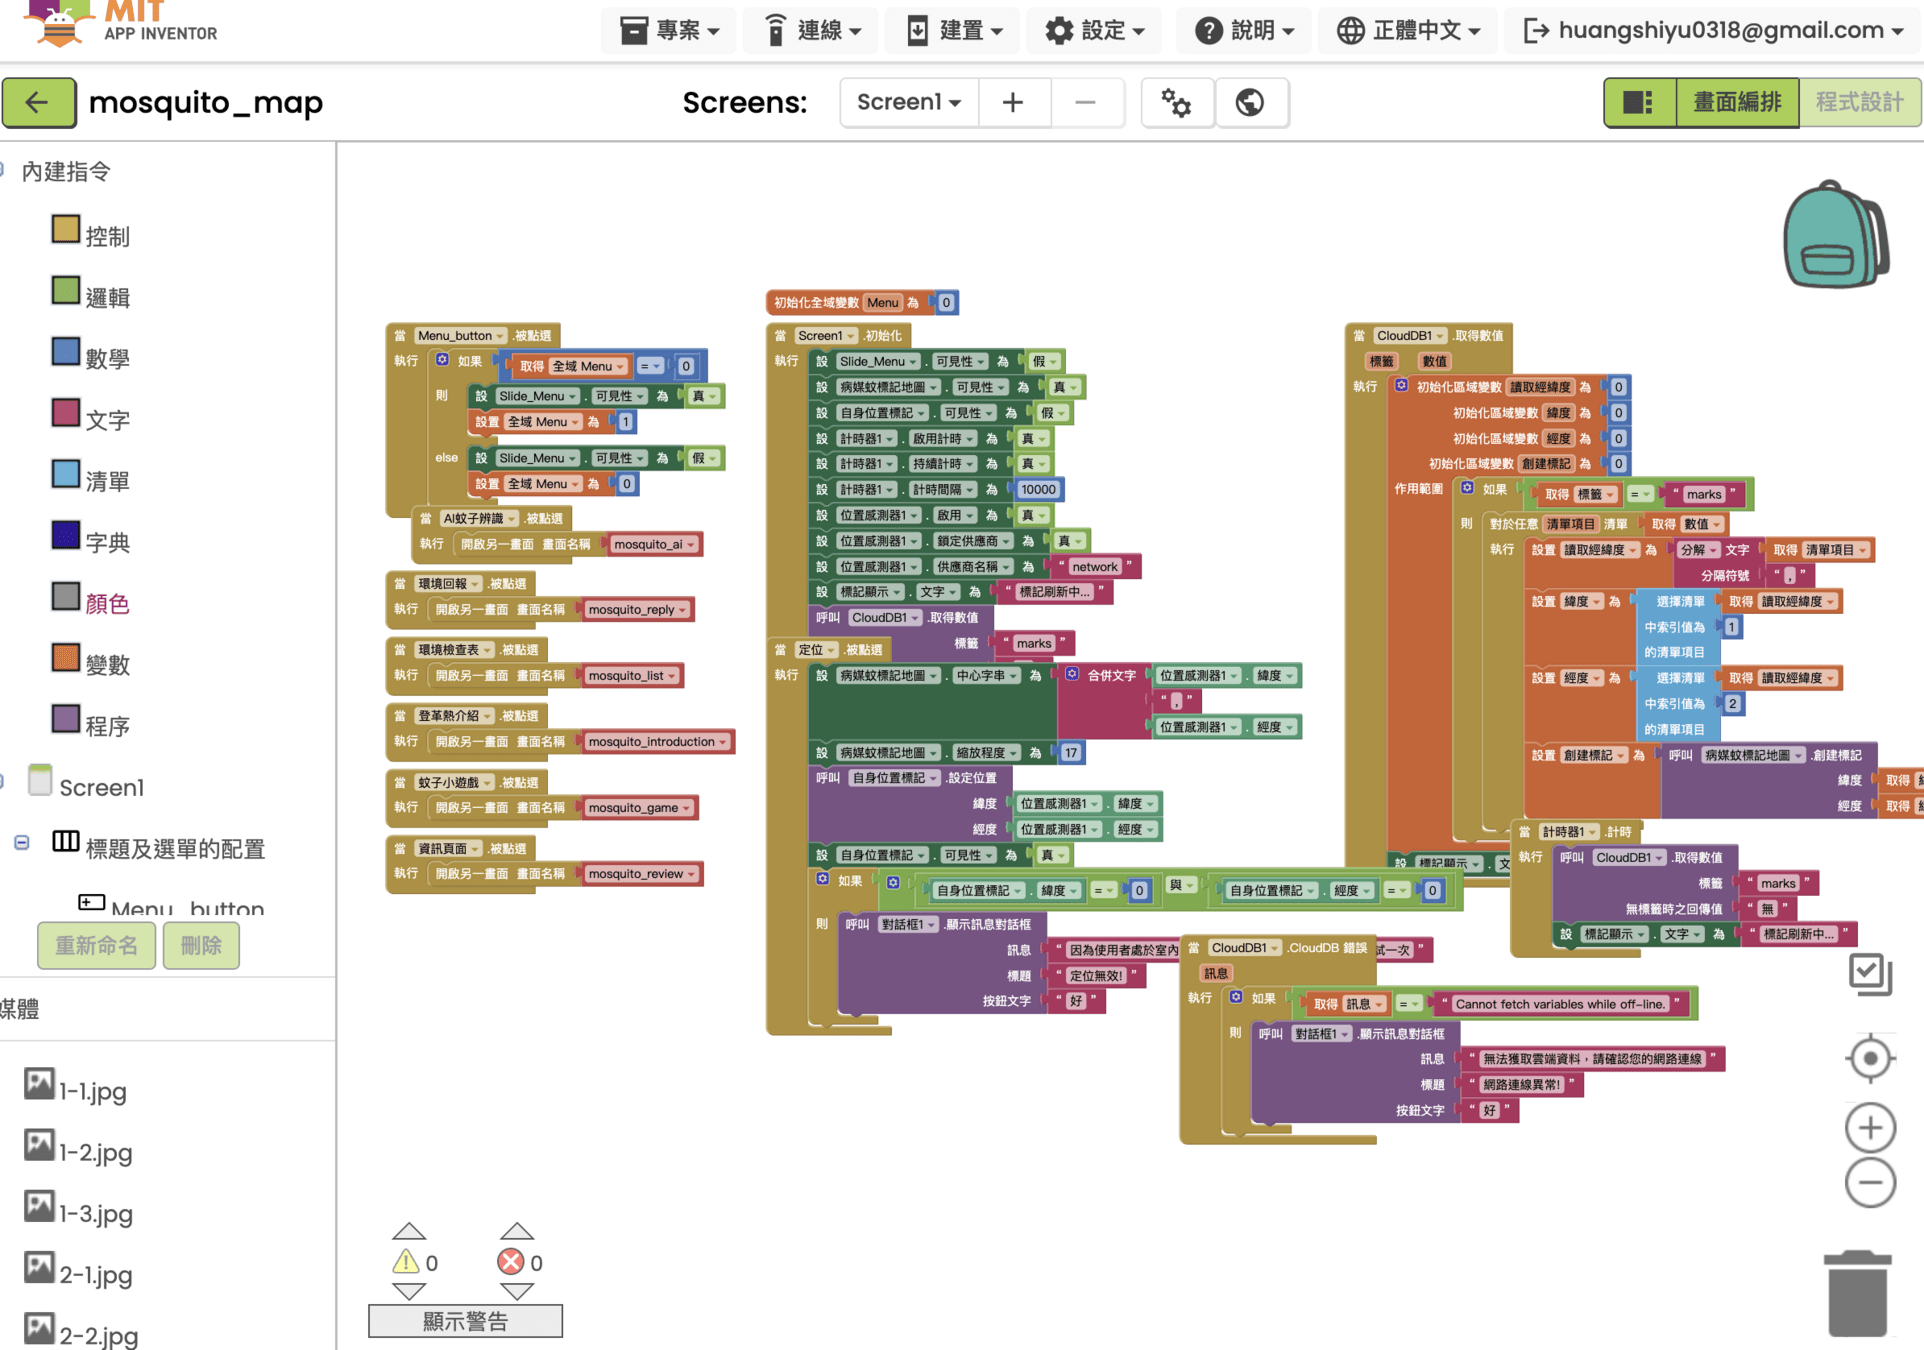Collapse 標題及選單的配置 tree node

coord(22,843)
